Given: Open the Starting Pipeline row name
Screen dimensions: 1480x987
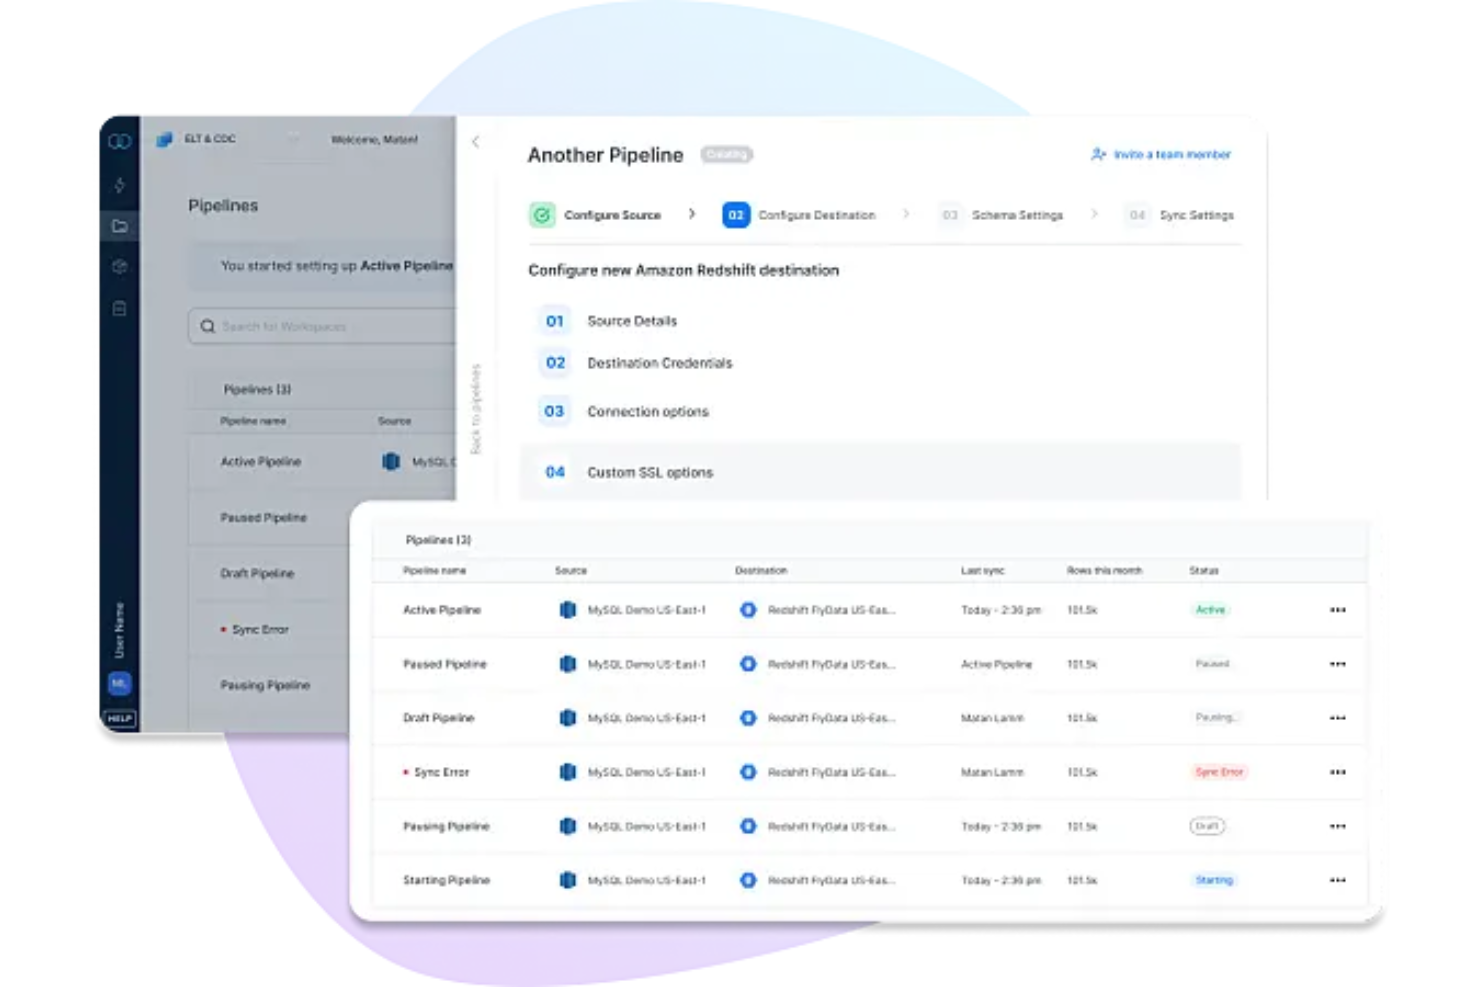Looking at the screenshot, I should click(446, 880).
